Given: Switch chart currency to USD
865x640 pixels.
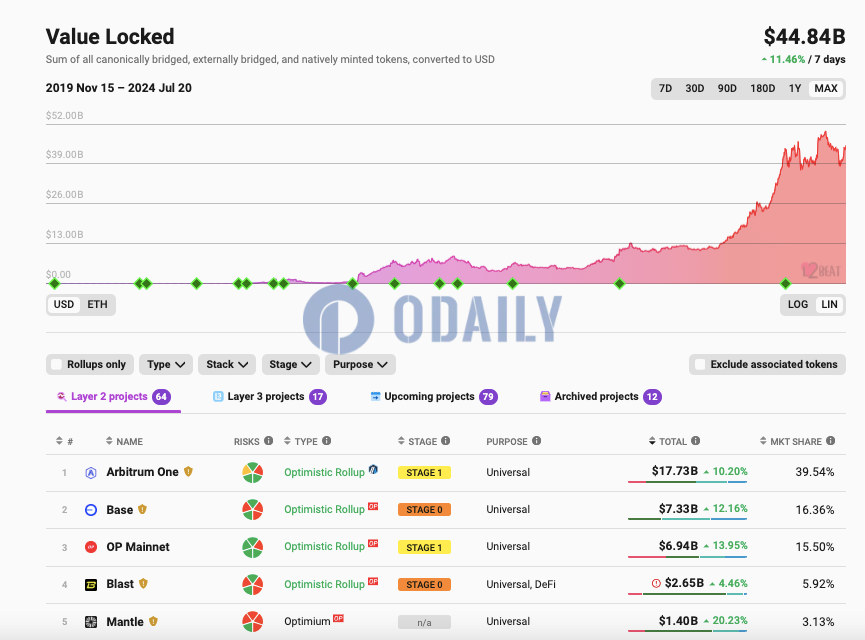Looking at the screenshot, I should click(64, 304).
